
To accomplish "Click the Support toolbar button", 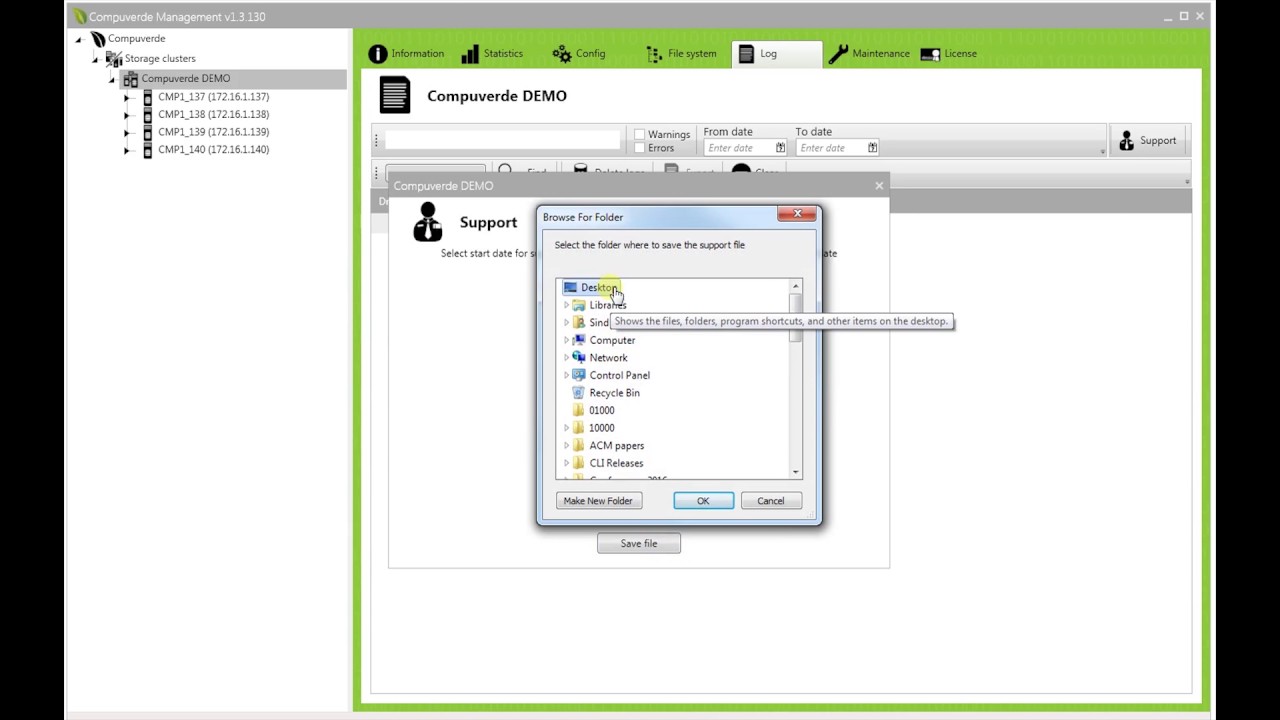I will click(1148, 141).
